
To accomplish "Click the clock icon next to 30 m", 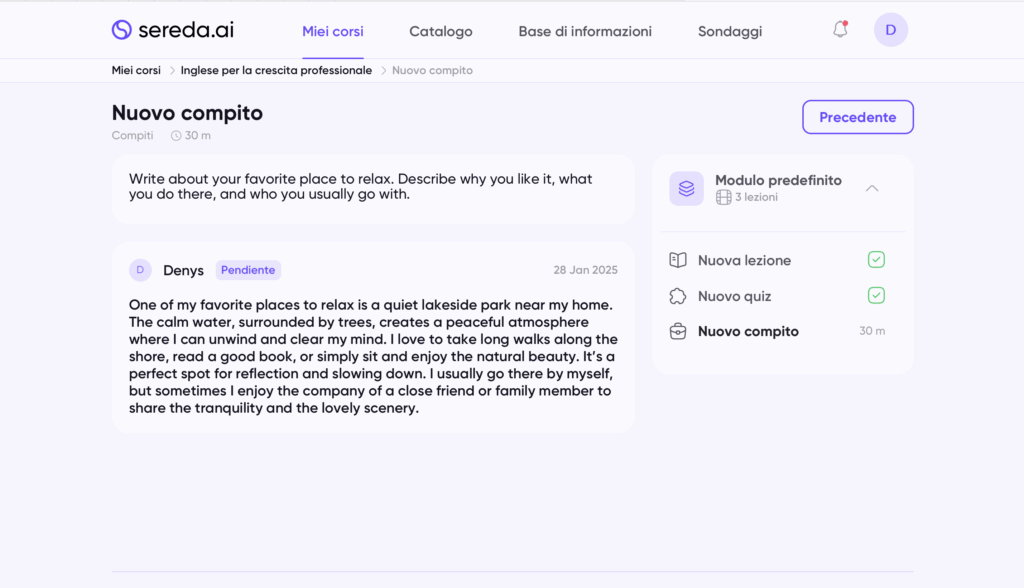I will [176, 136].
